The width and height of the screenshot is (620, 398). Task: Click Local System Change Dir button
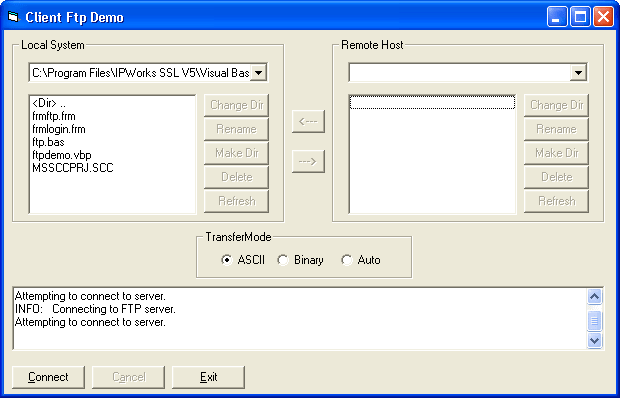pos(236,105)
